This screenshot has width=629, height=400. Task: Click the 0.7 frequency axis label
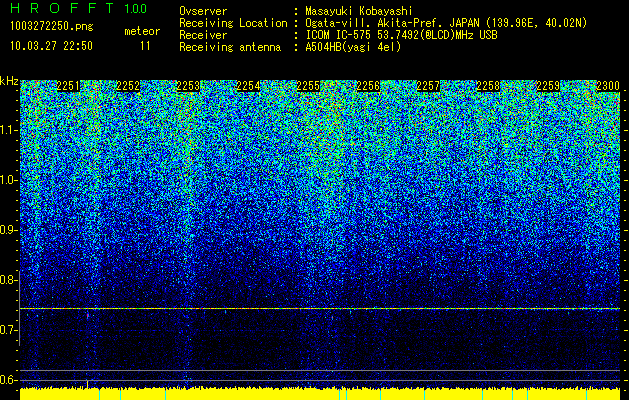click(x=8, y=330)
